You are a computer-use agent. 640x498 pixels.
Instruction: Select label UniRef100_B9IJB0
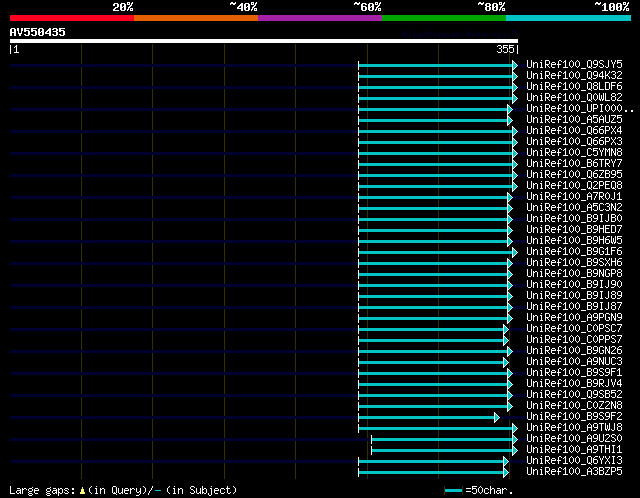coord(574,219)
